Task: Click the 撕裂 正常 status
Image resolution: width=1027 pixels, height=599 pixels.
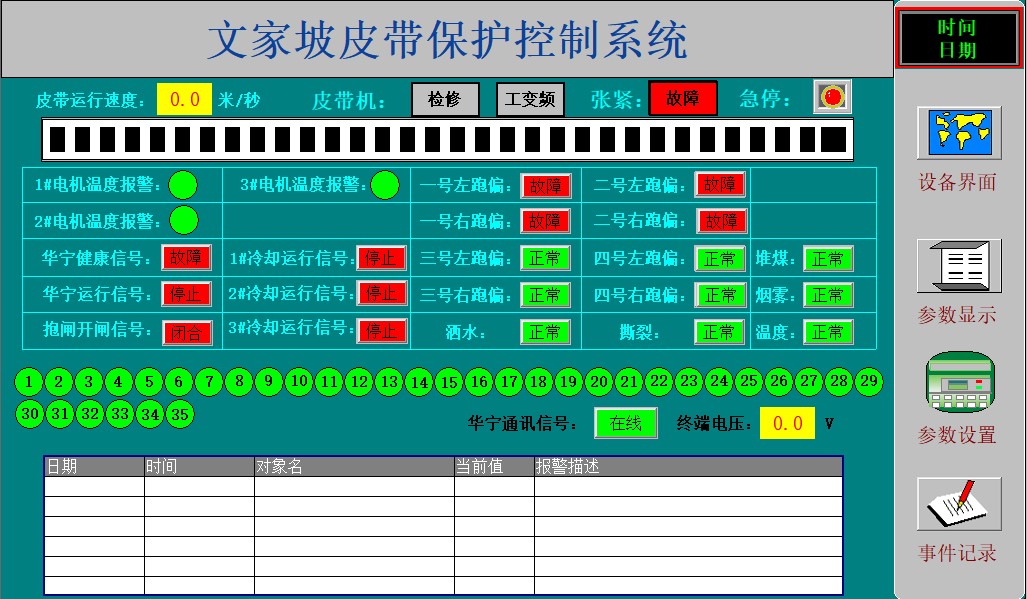Action: 719,332
